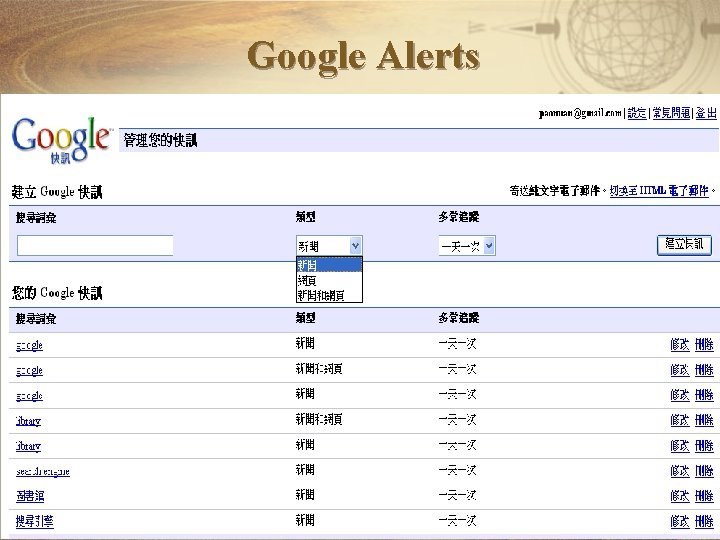Viewport: 720px width, 540px height.
Task: Open the 圖書館 alert link
Action: click(30, 496)
